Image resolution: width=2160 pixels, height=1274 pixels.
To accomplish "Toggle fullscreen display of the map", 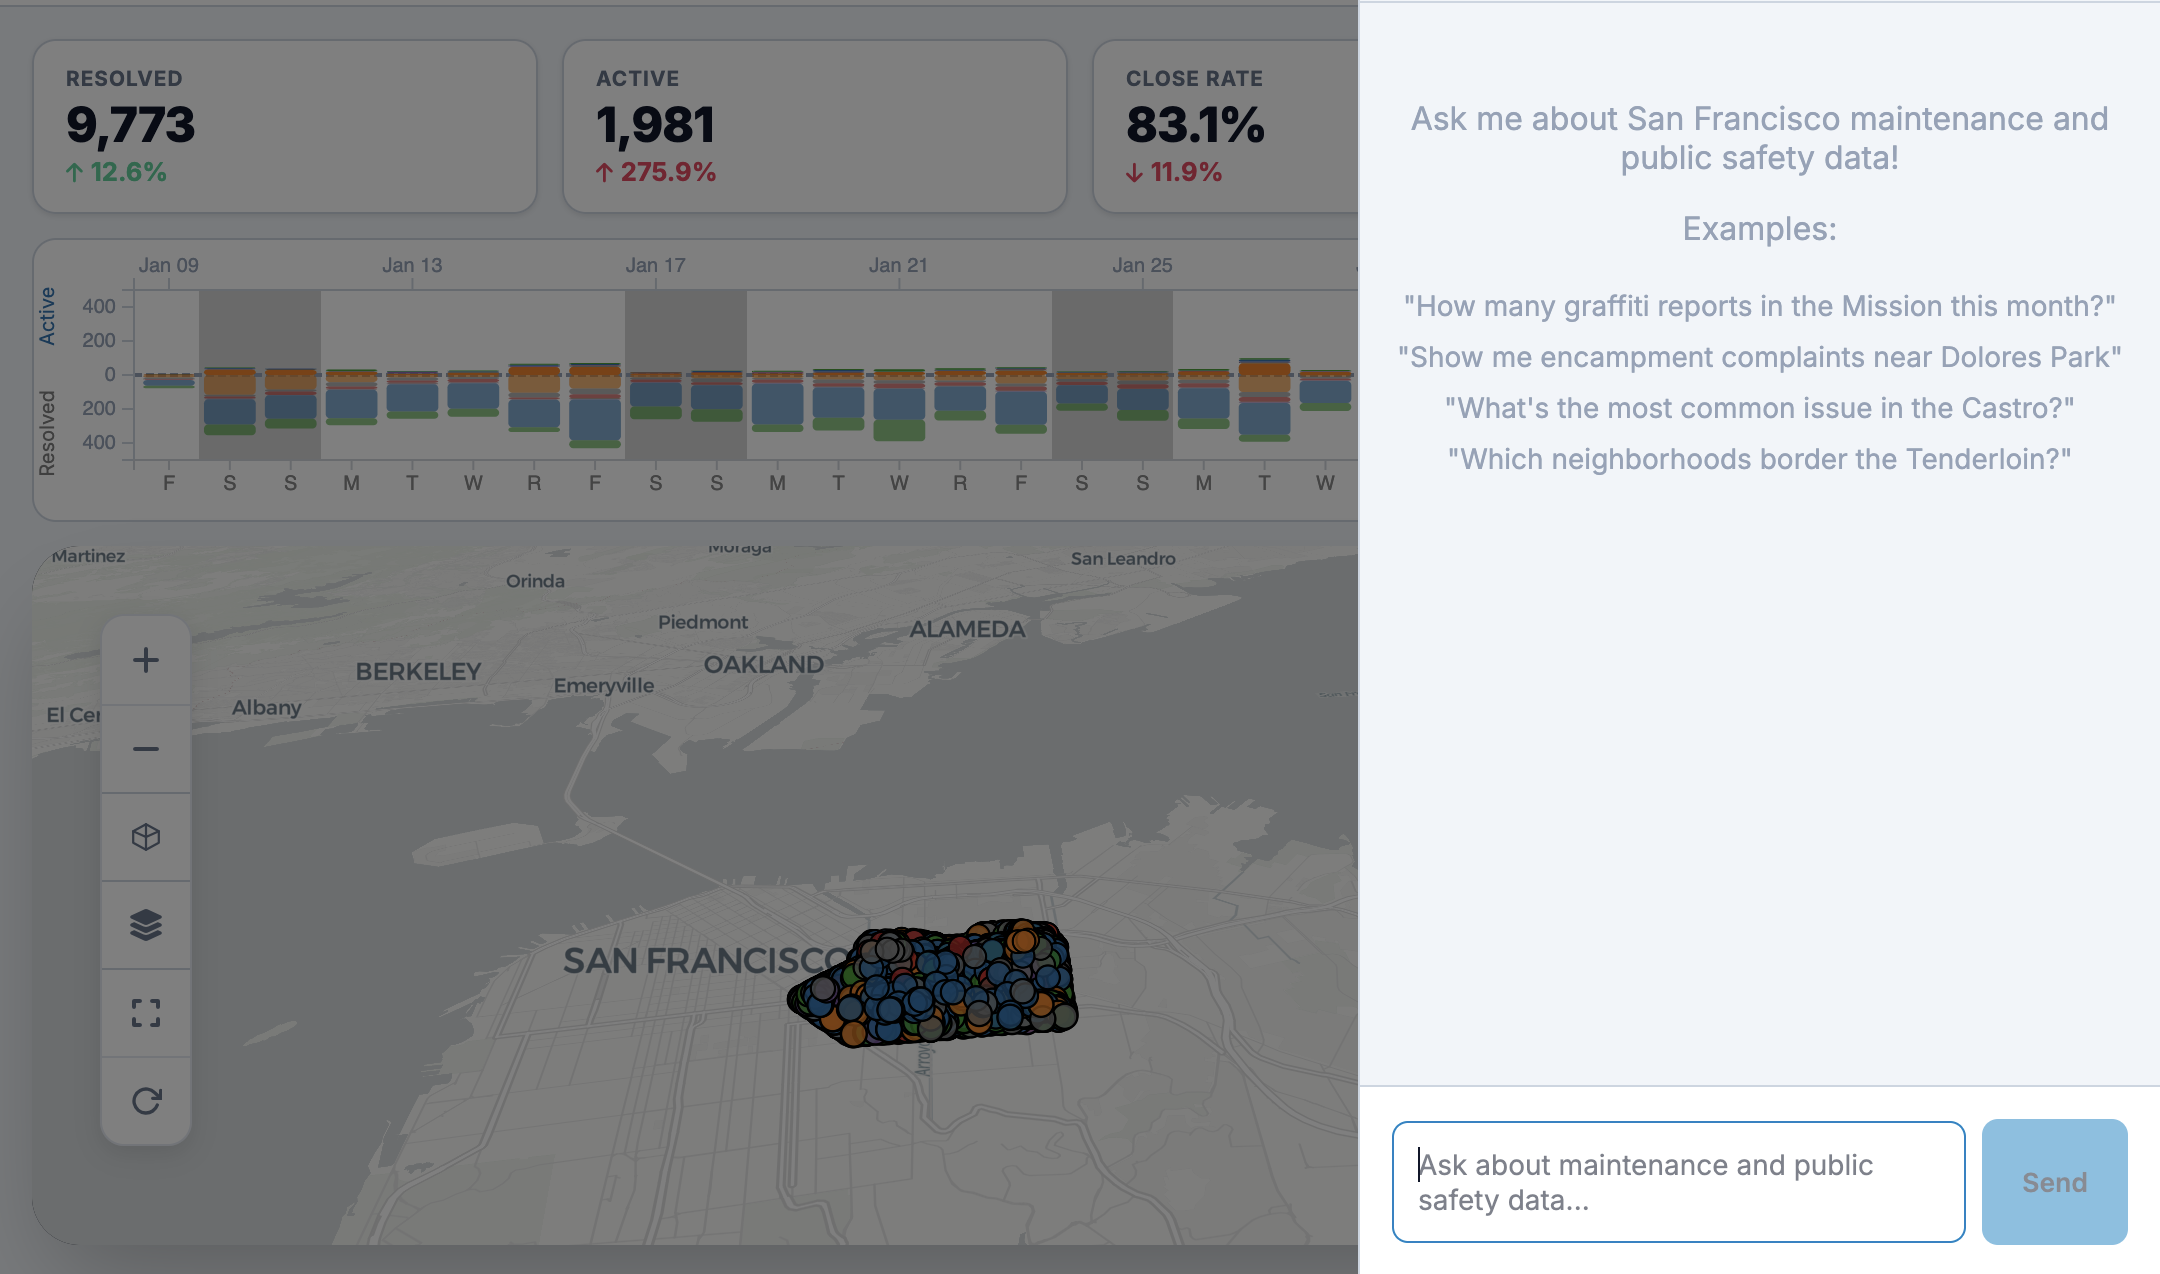I will [x=146, y=1013].
